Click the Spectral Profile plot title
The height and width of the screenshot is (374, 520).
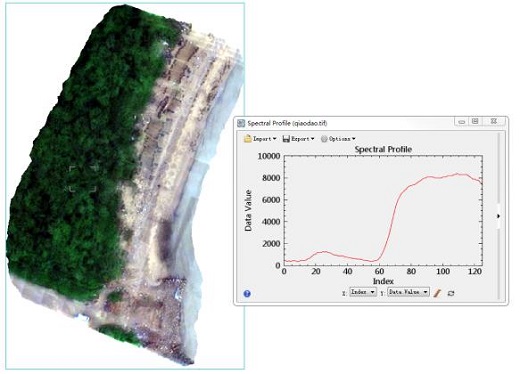click(x=383, y=149)
